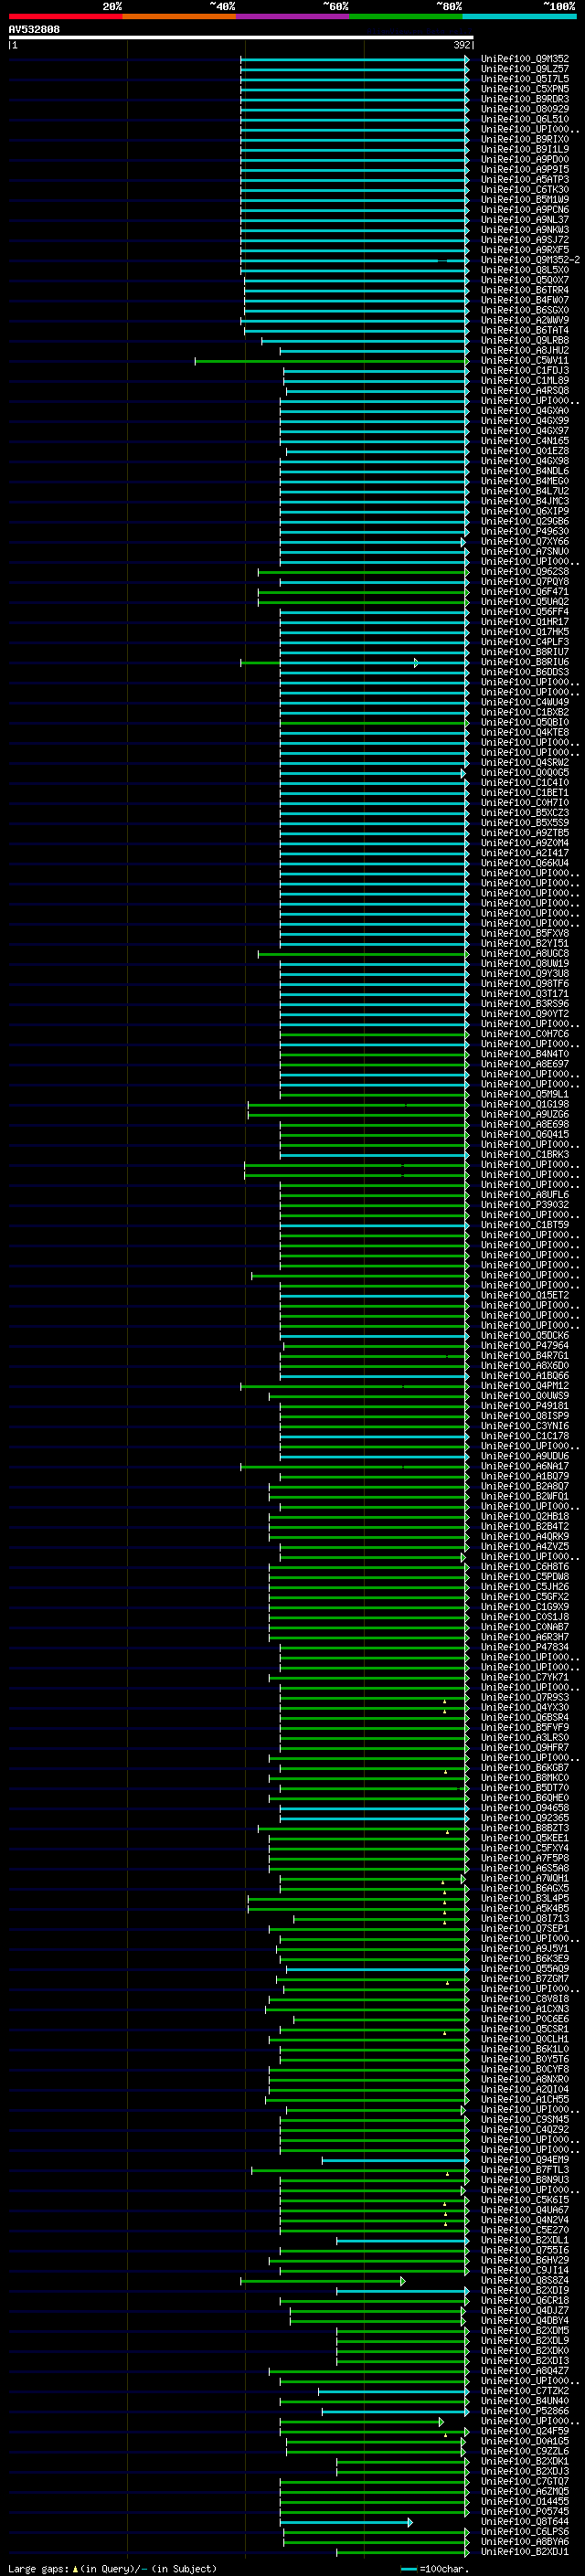
Task: Click the orange ~40% legend bar
Action: point(179,16)
